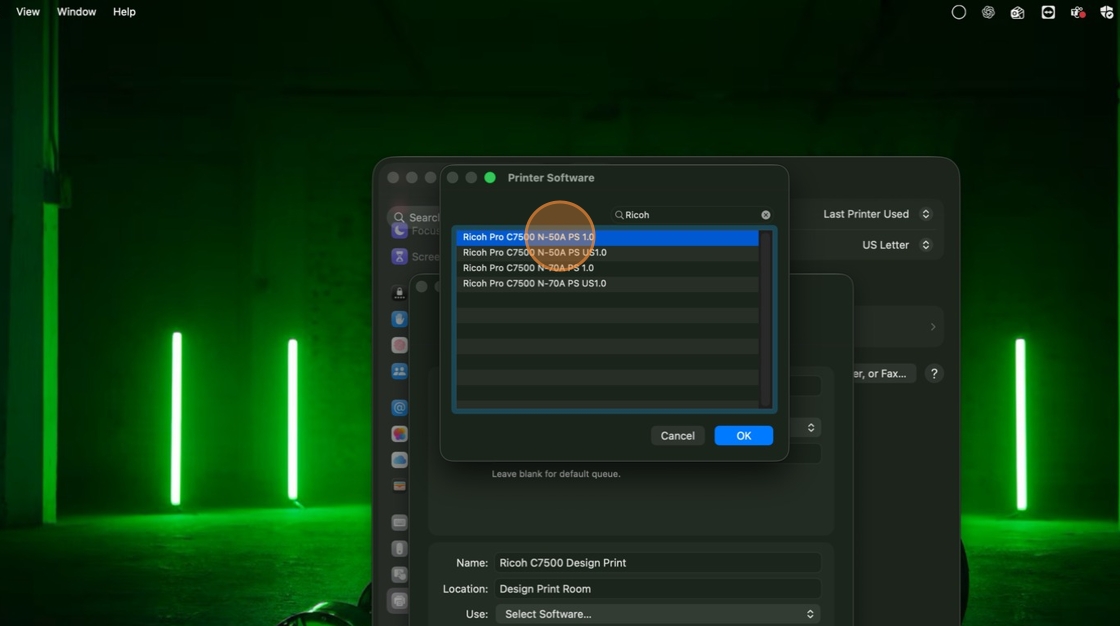Click the Printer Software list scrollbar

pos(766,319)
